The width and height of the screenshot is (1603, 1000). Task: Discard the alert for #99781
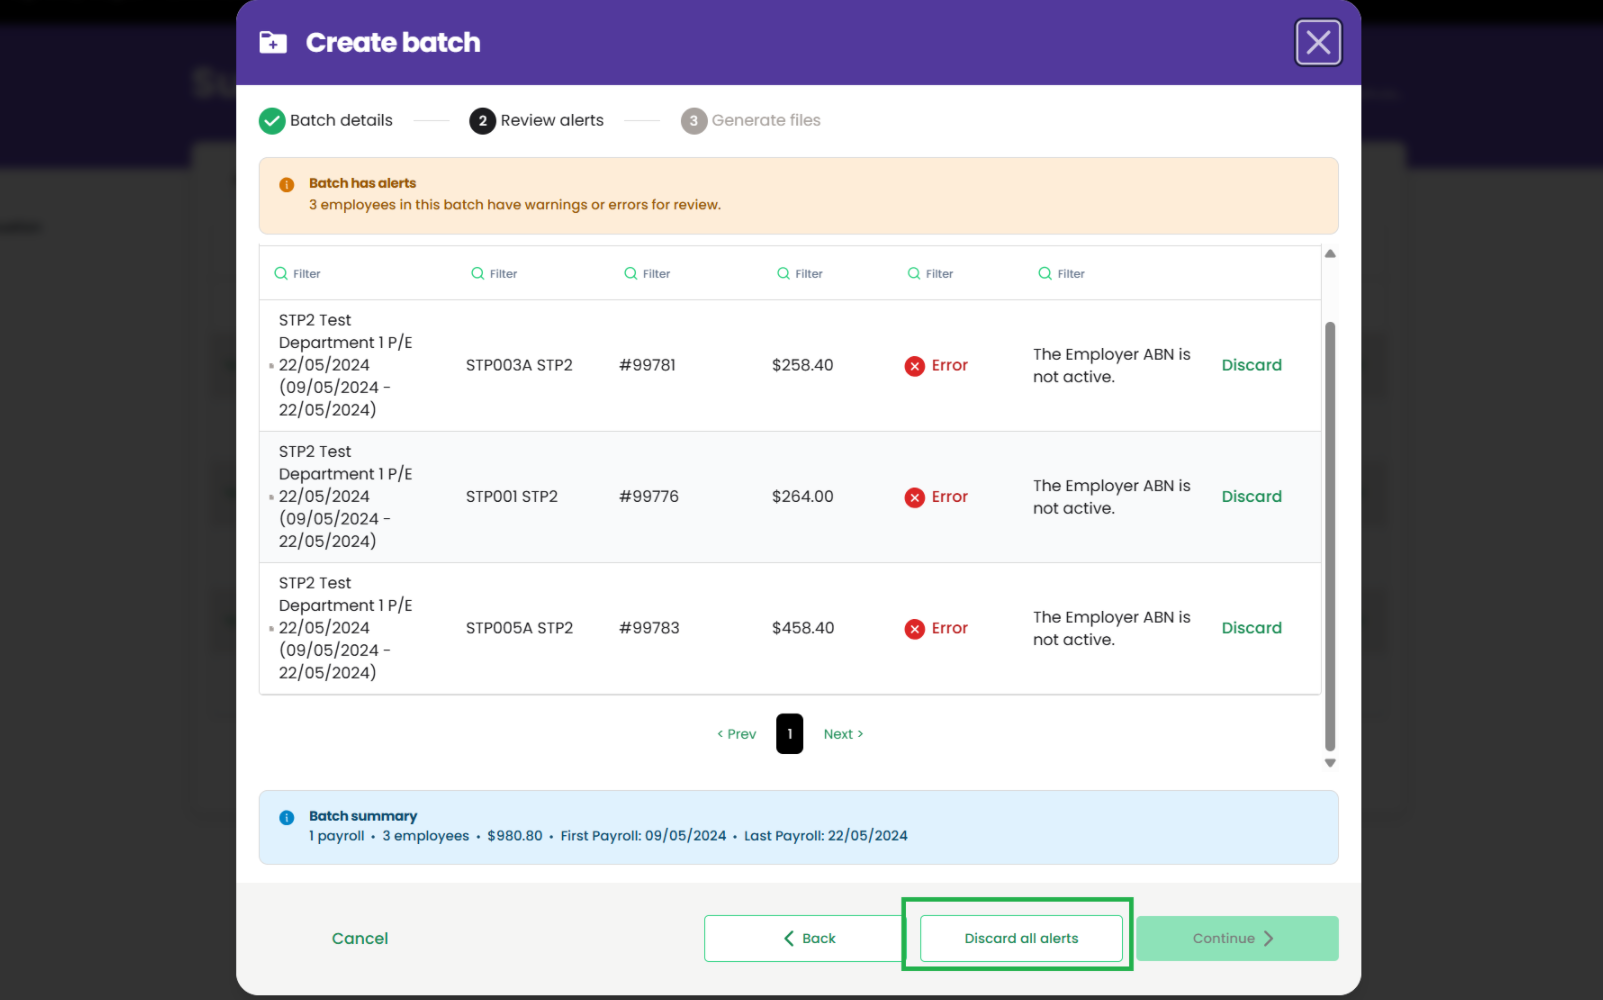(1251, 365)
